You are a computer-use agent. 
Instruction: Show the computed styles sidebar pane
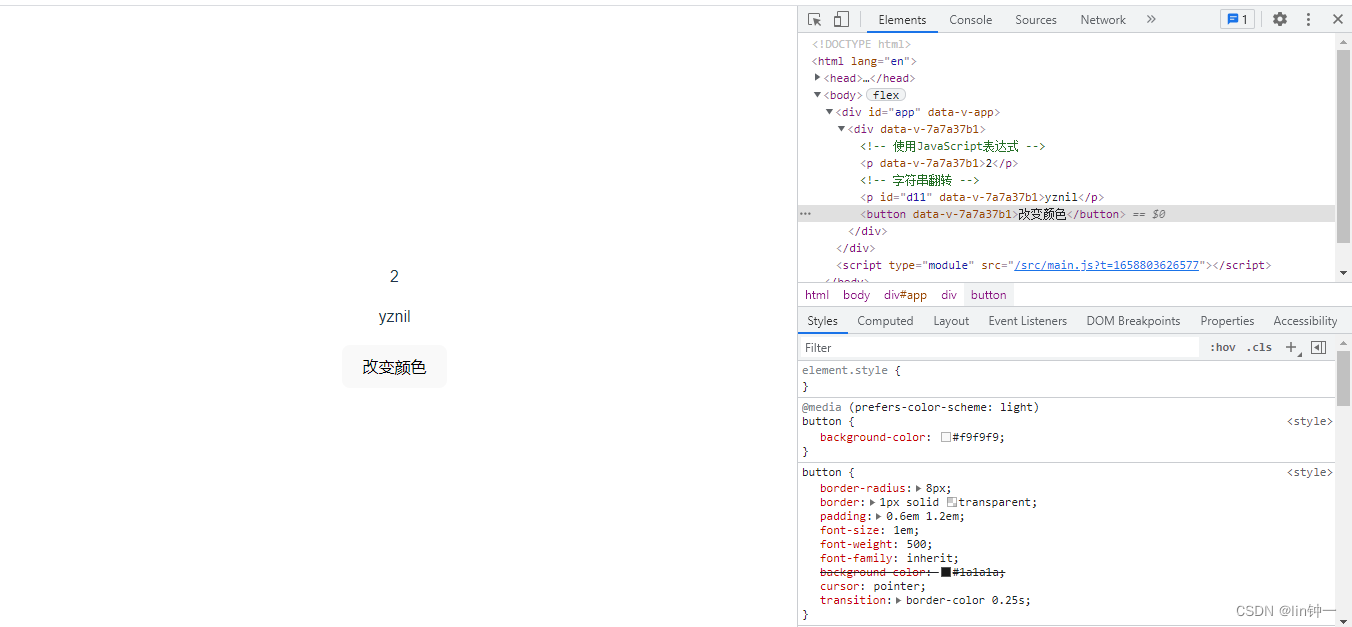pyautogui.click(x=1318, y=347)
